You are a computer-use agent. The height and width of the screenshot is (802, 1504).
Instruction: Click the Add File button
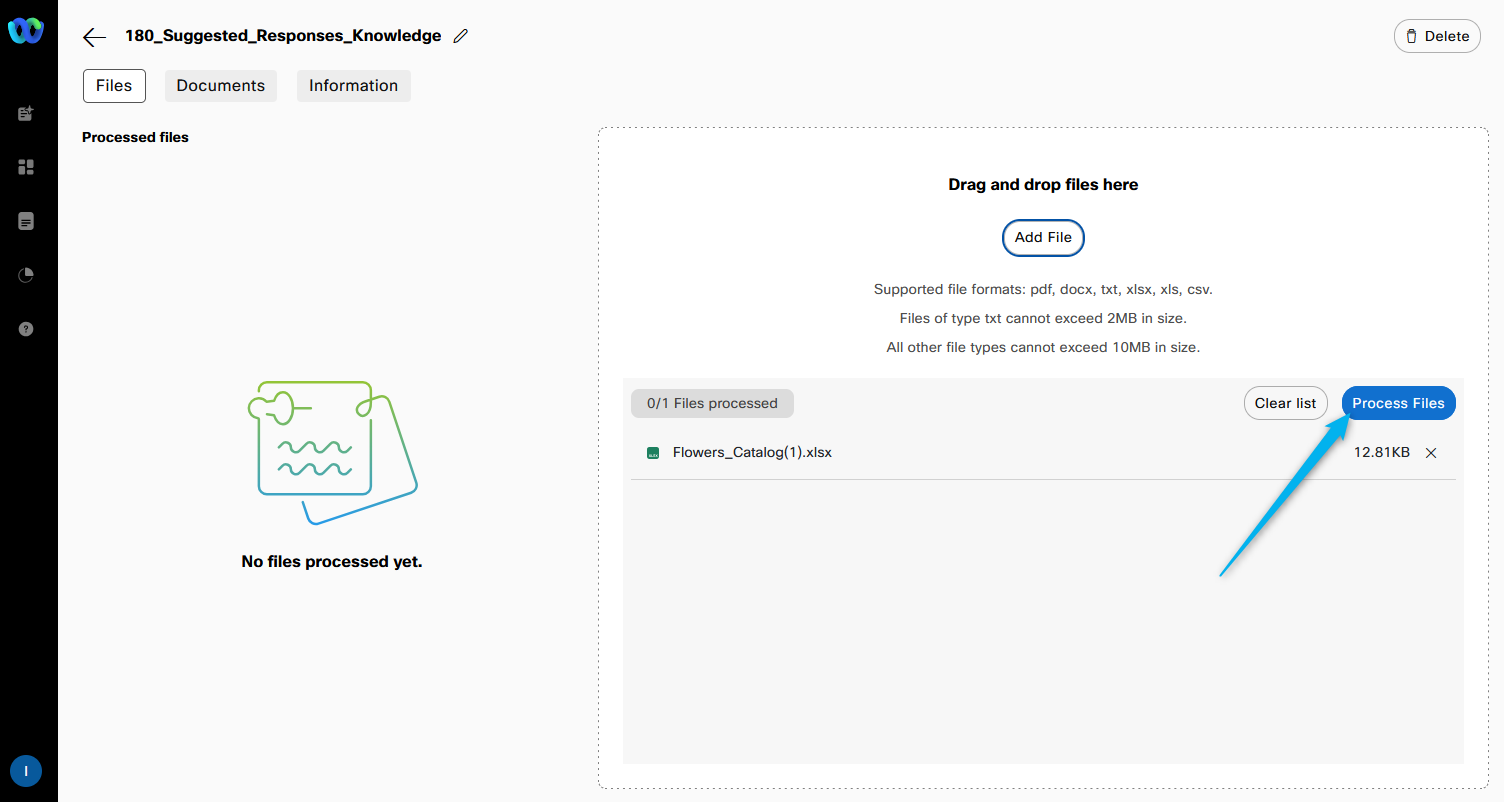1043,238
